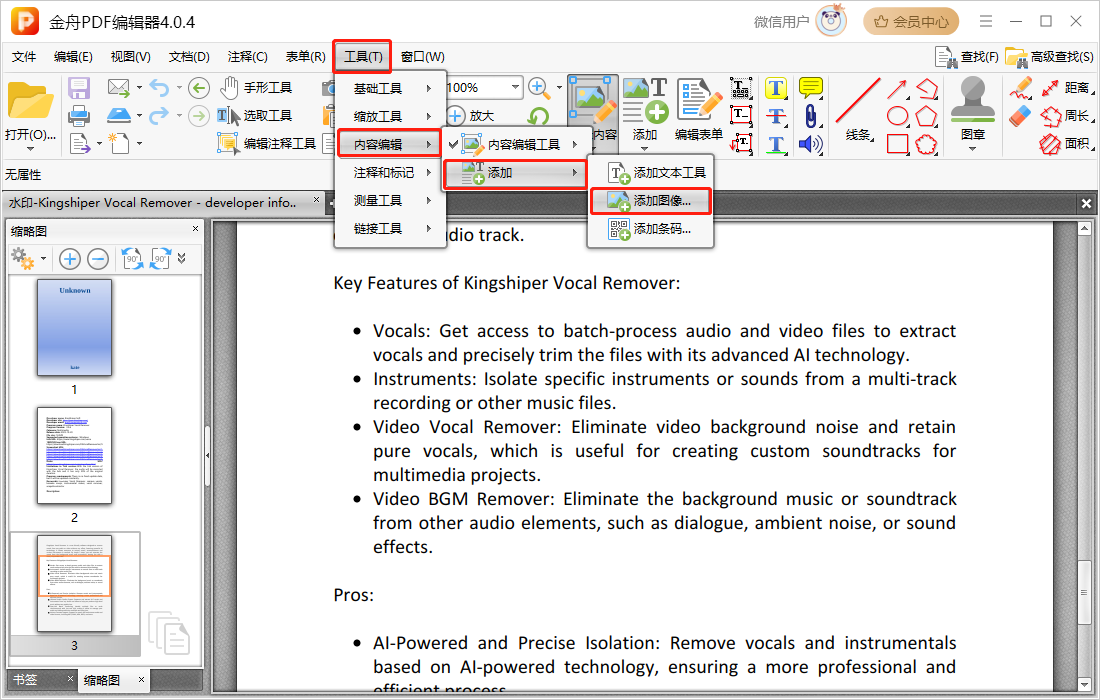The width and height of the screenshot is (1100, 700).
Task: Select the 手形工具 hand tool
Action: (255, 88)
